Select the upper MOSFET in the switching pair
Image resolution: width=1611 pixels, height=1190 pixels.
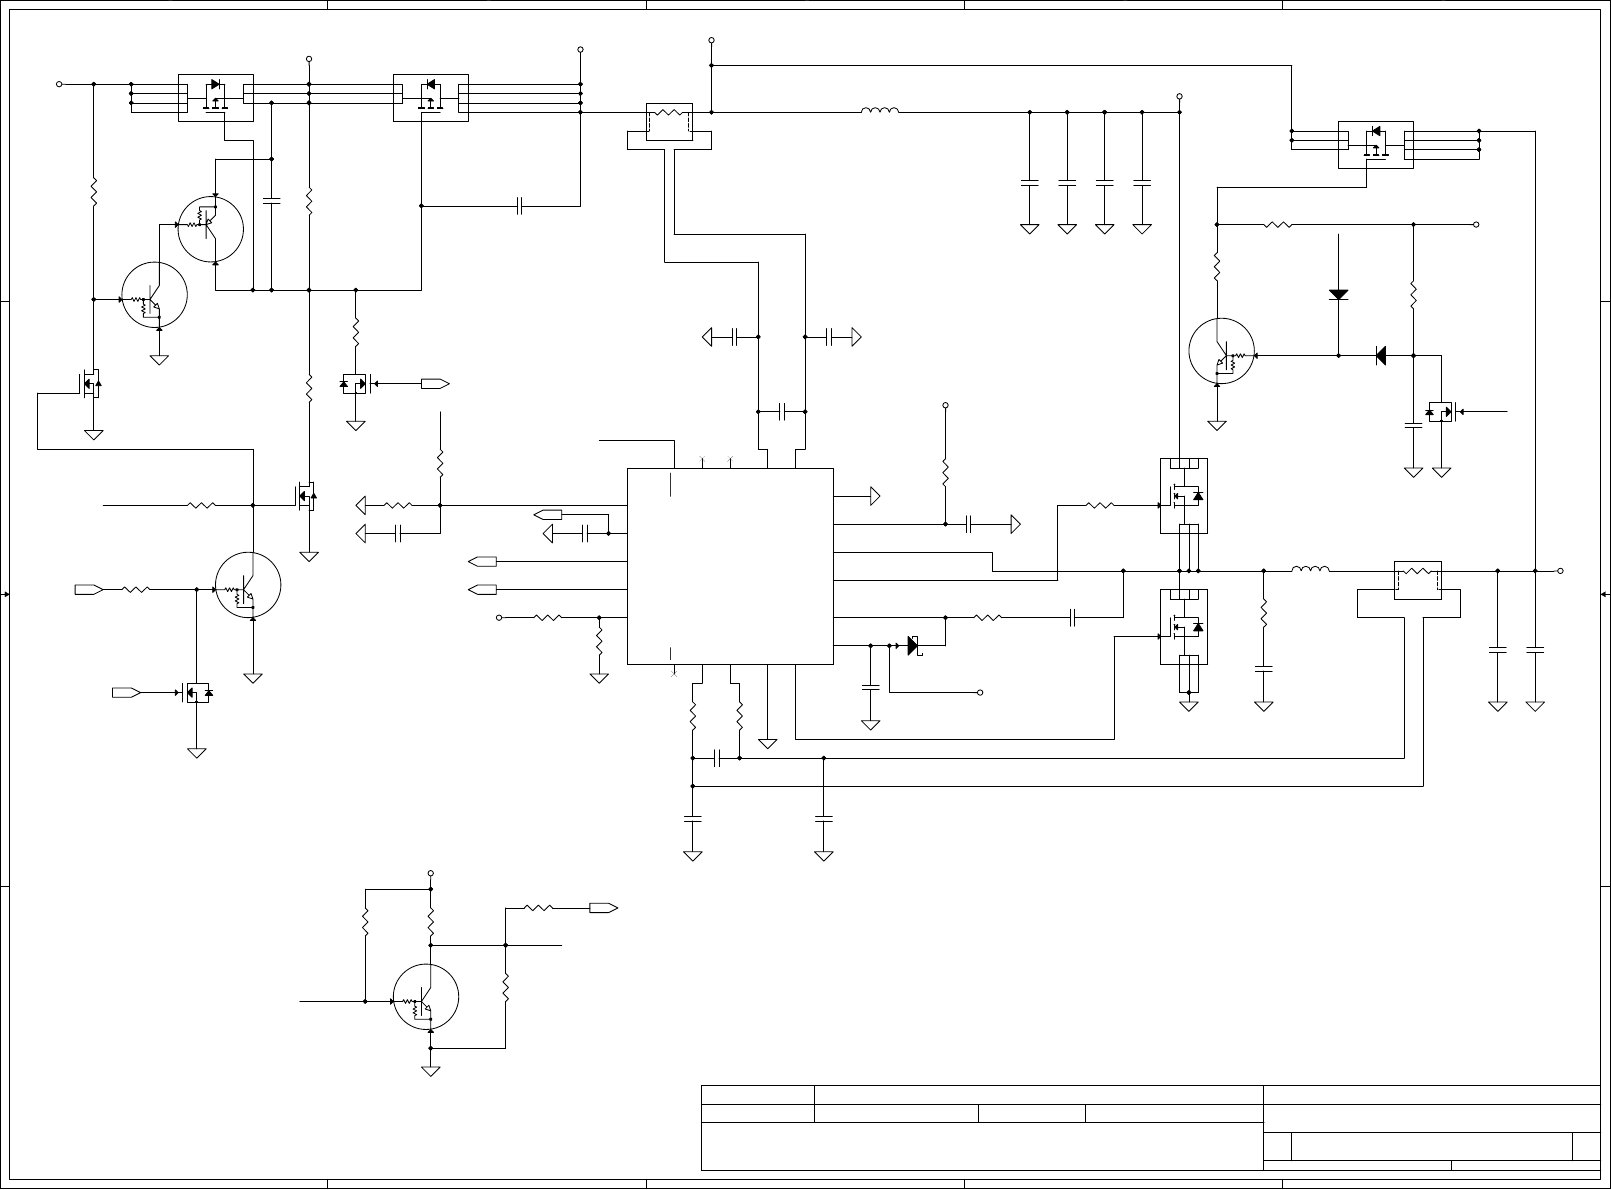pos(1184,496)
